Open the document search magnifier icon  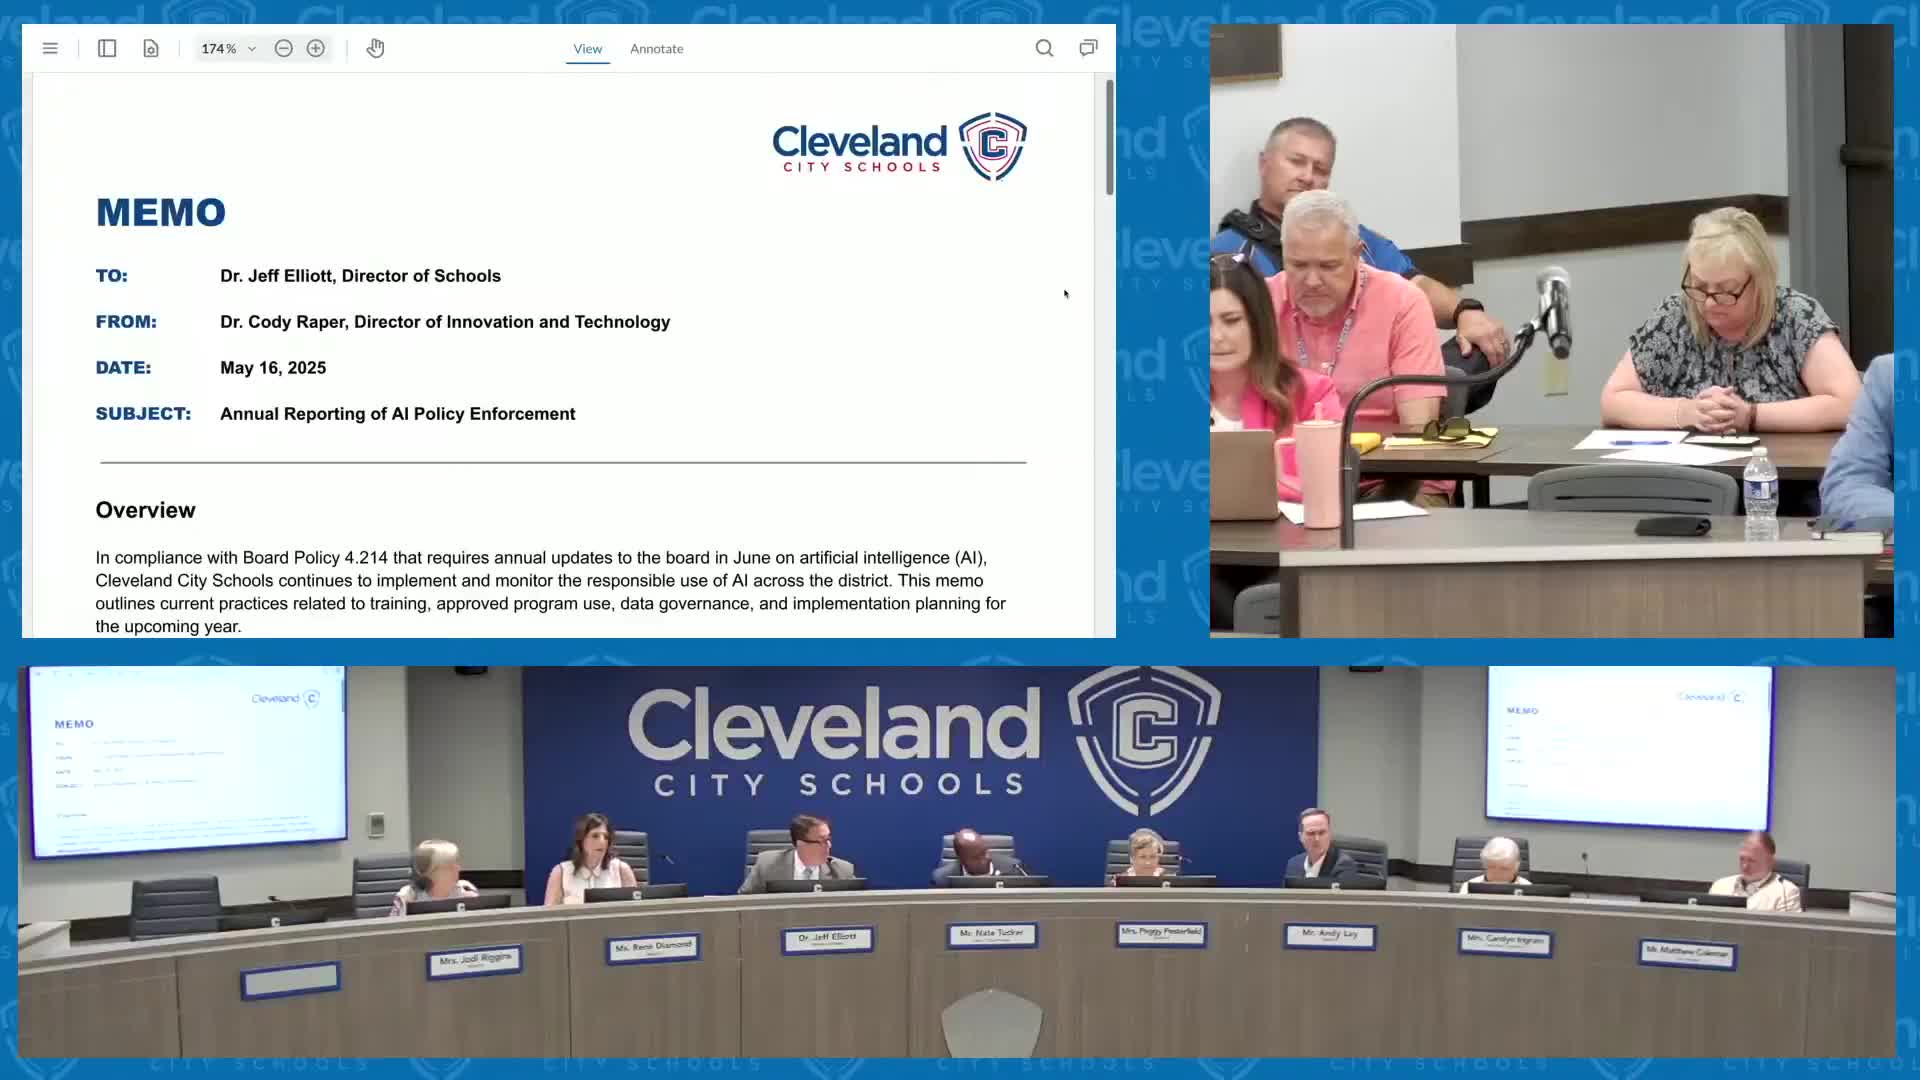pyautogui.click(x=1044, y=48)
